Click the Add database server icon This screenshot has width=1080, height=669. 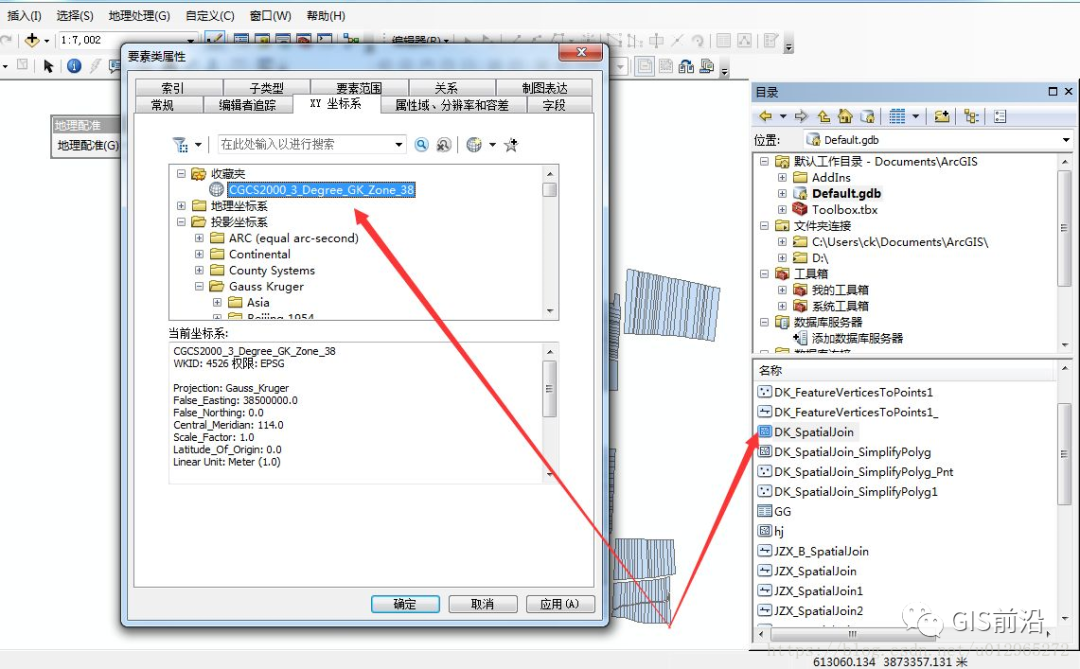click(800, 338)
